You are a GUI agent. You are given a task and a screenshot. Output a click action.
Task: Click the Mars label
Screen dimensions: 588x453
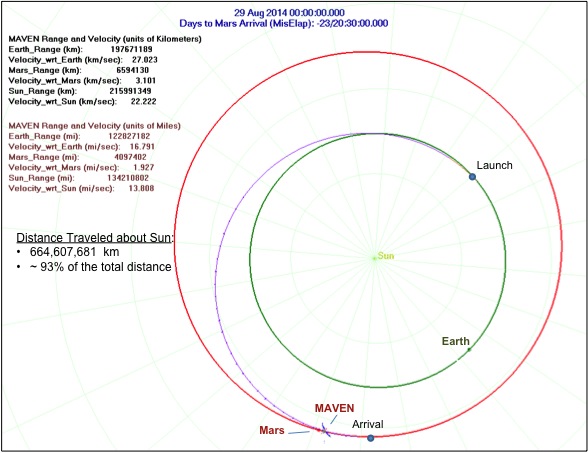click(x=272, y=430)
